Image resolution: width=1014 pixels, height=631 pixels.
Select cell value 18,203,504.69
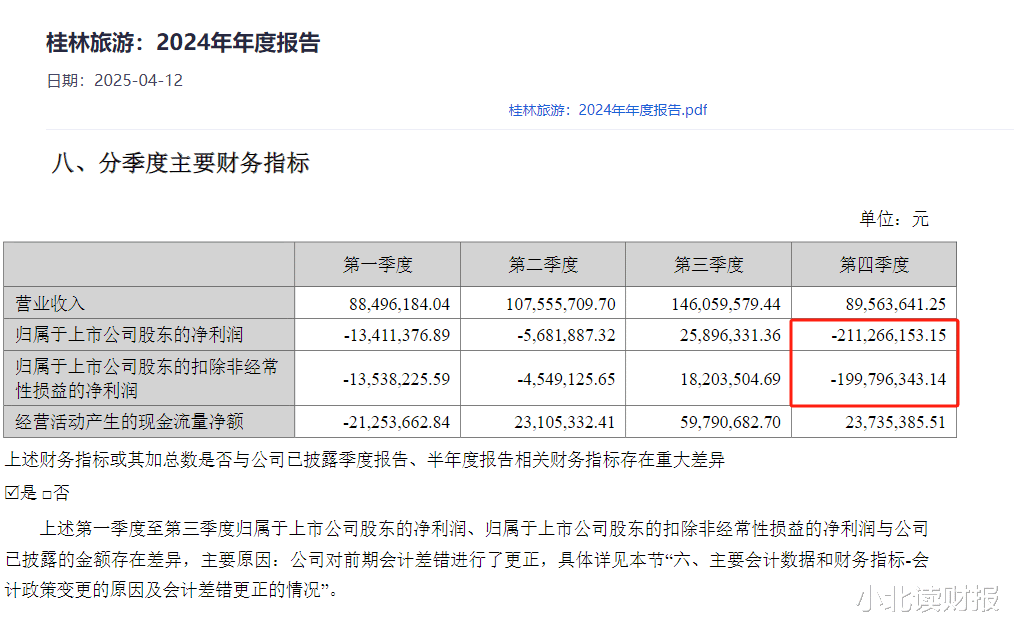[730, 379]
